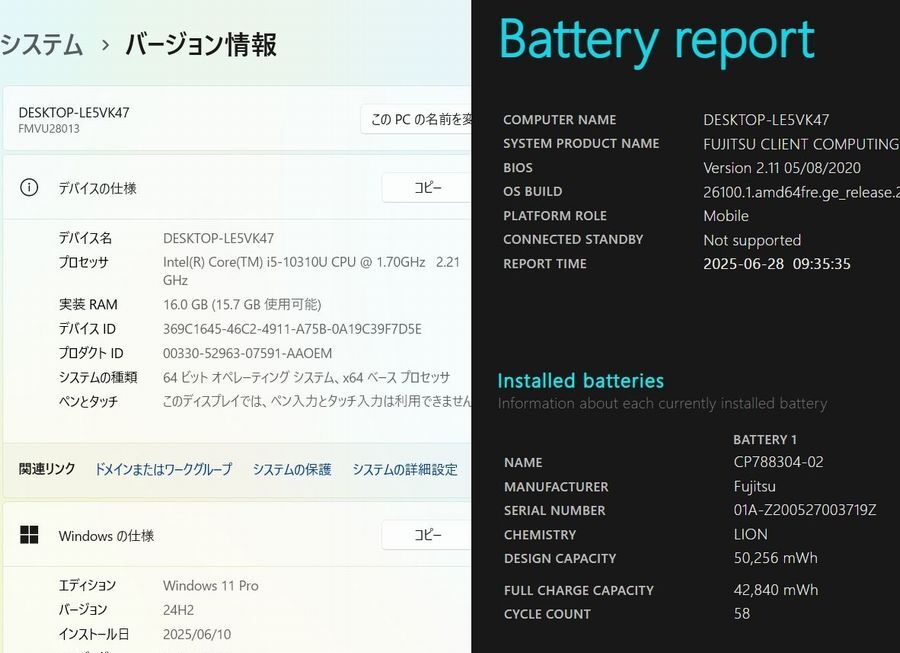Click the edition value Windows 11 Pro
Image resolution: width=900 pixels, height=653 pixels.
pyautogui.click(x=211, y=585)
